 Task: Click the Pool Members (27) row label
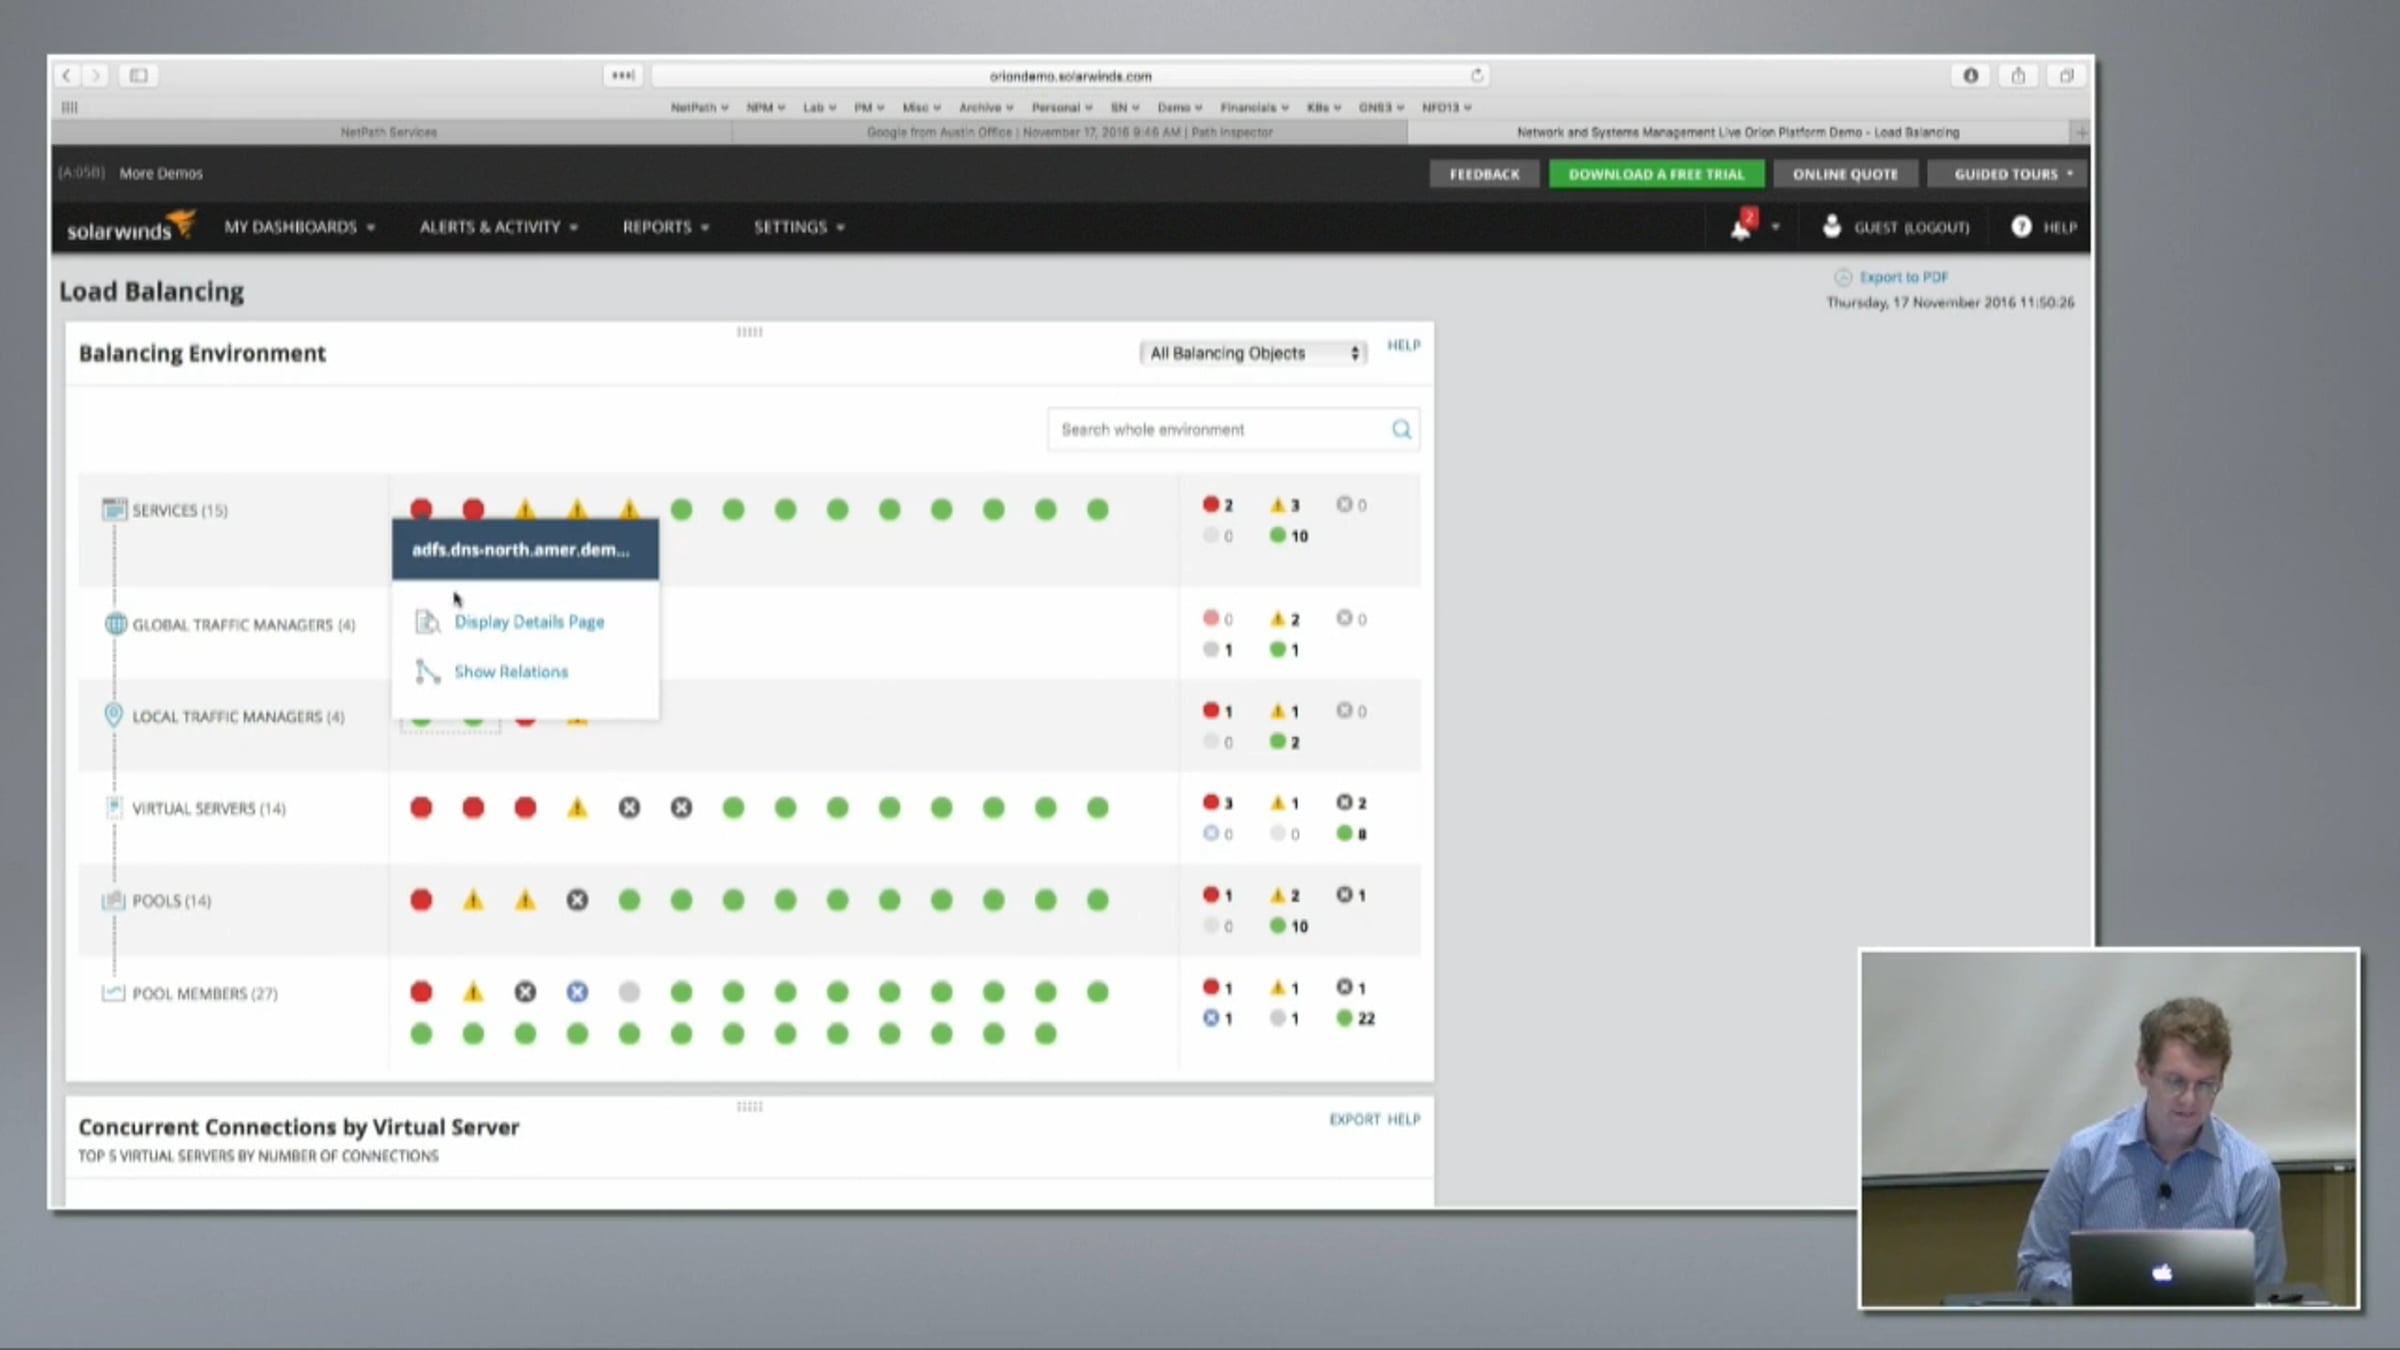point(205,993)
